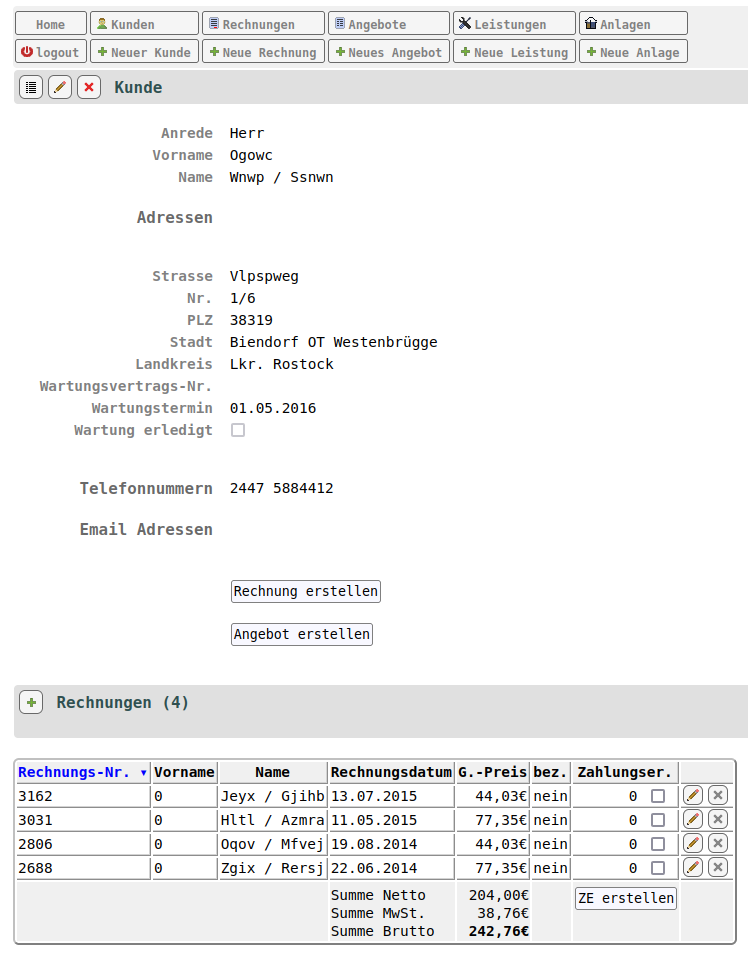Open the customer list view icon

31,88
